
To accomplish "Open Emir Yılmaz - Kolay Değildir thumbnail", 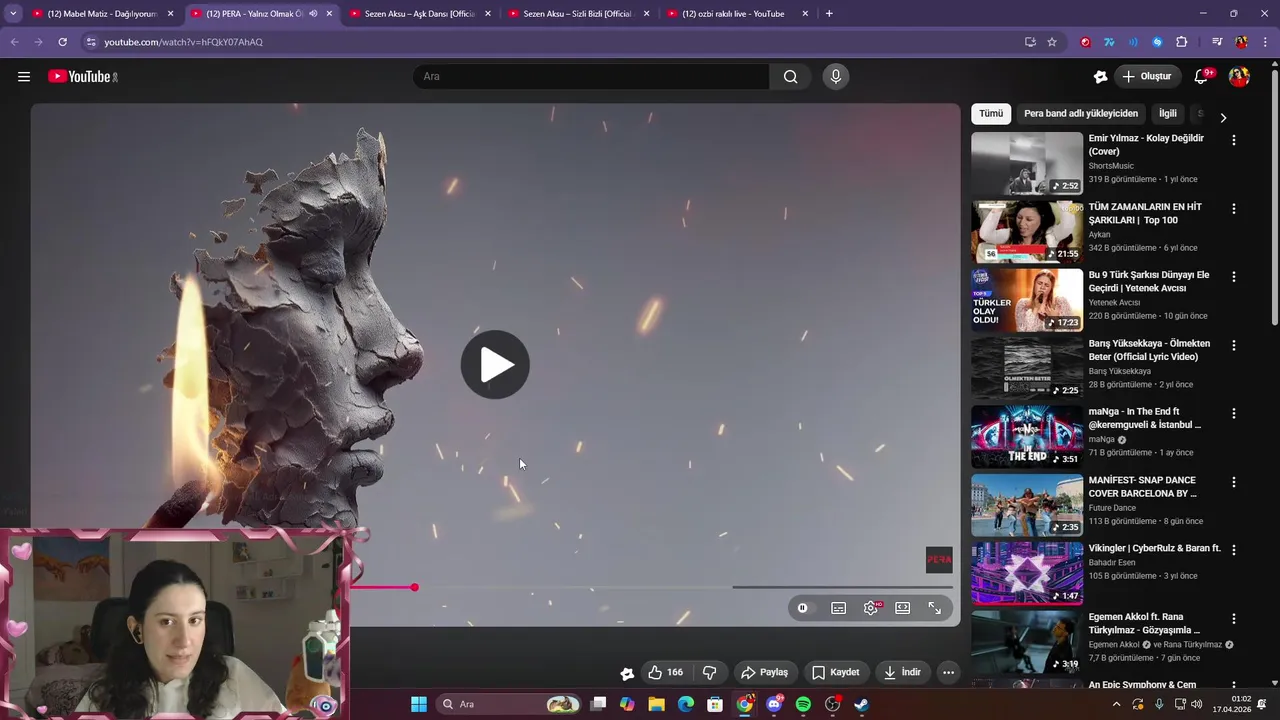I will [x=1027, y=163].
